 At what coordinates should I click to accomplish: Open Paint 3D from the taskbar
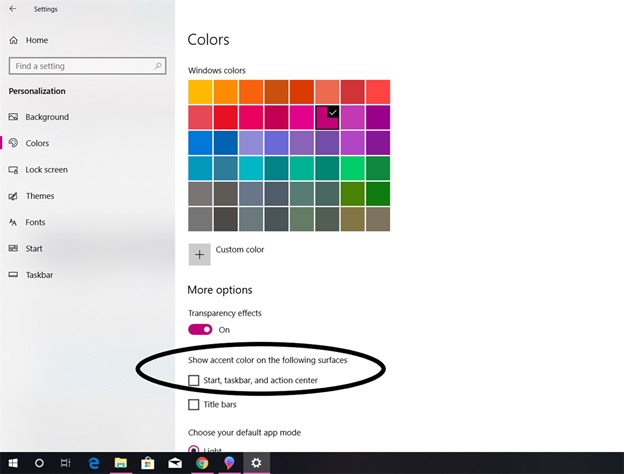[229, 463]
